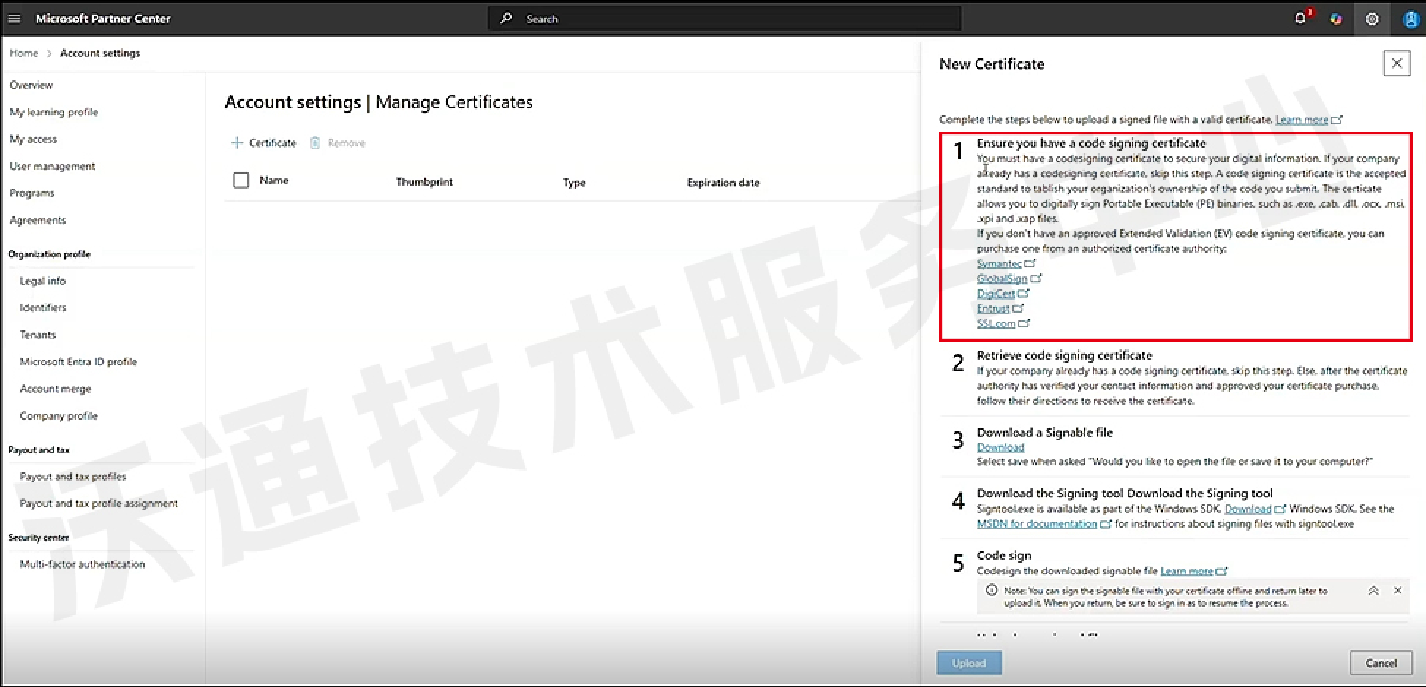The height and width of the screenshot is (687, 1426).
Task: Open Legal info in Organization profile
Action: 43,281
